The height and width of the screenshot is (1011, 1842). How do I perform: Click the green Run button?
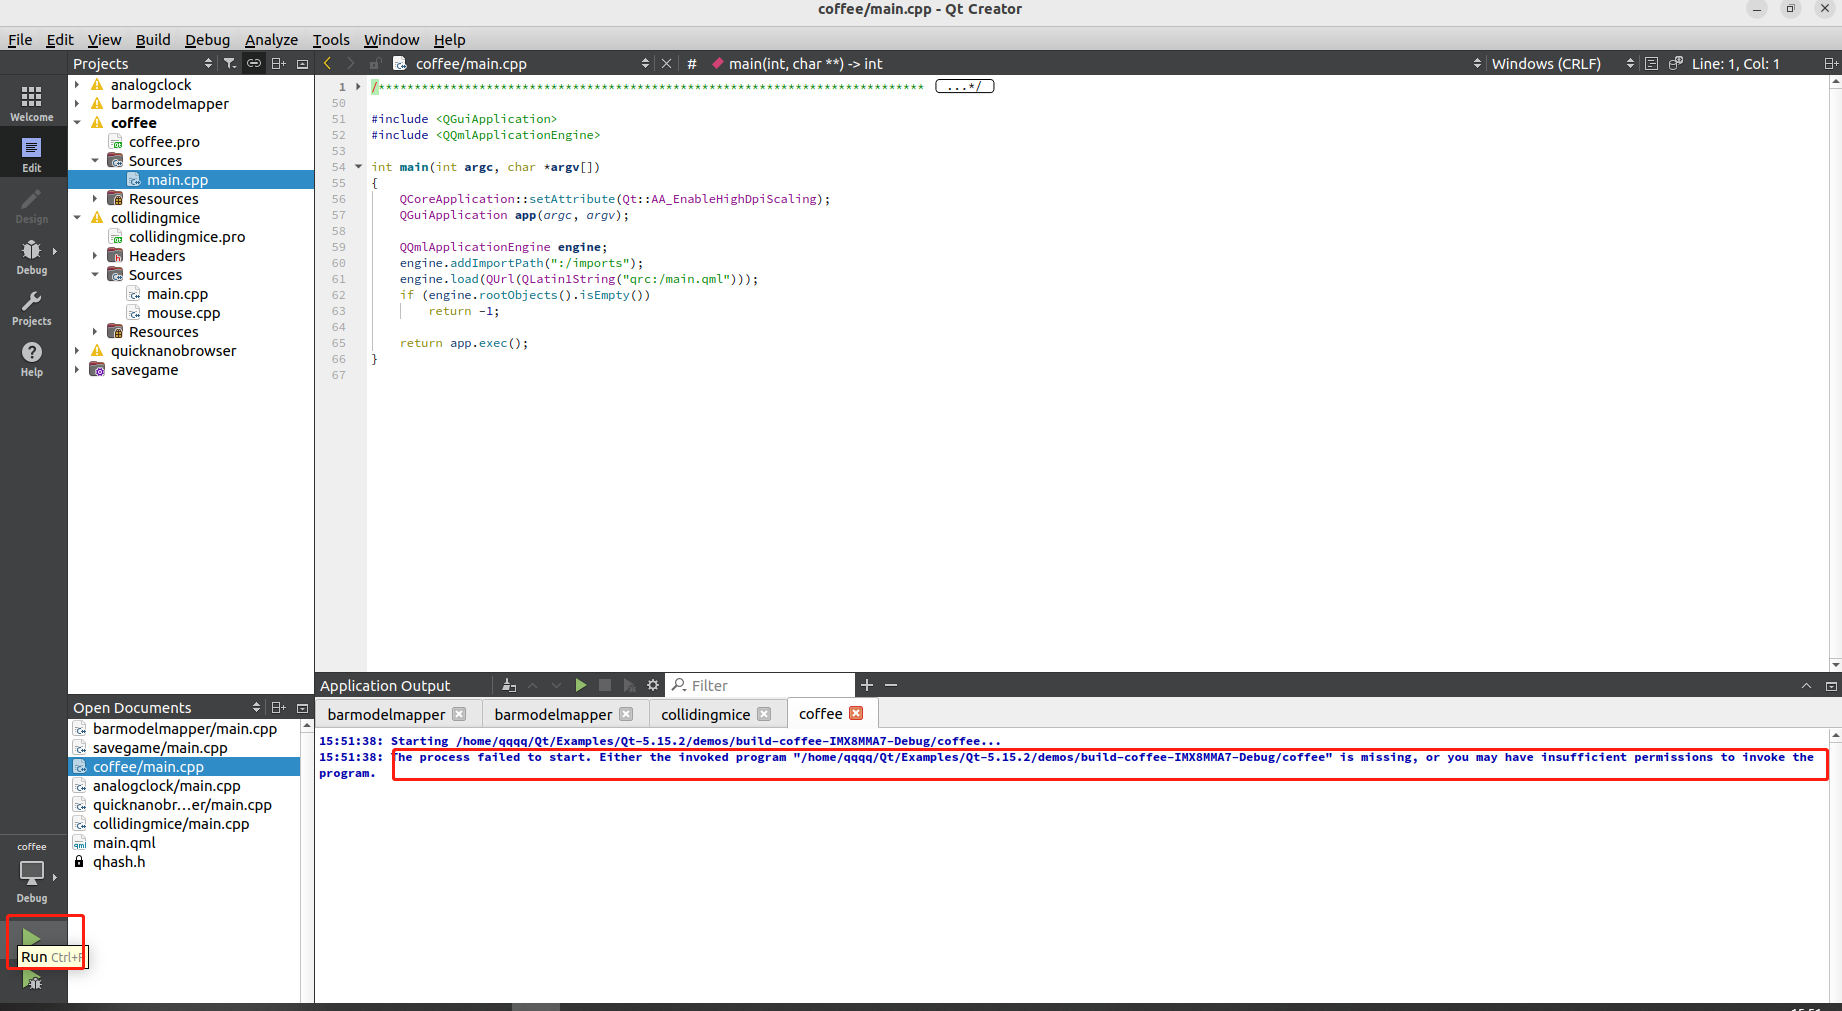click(x=32, y=938)
